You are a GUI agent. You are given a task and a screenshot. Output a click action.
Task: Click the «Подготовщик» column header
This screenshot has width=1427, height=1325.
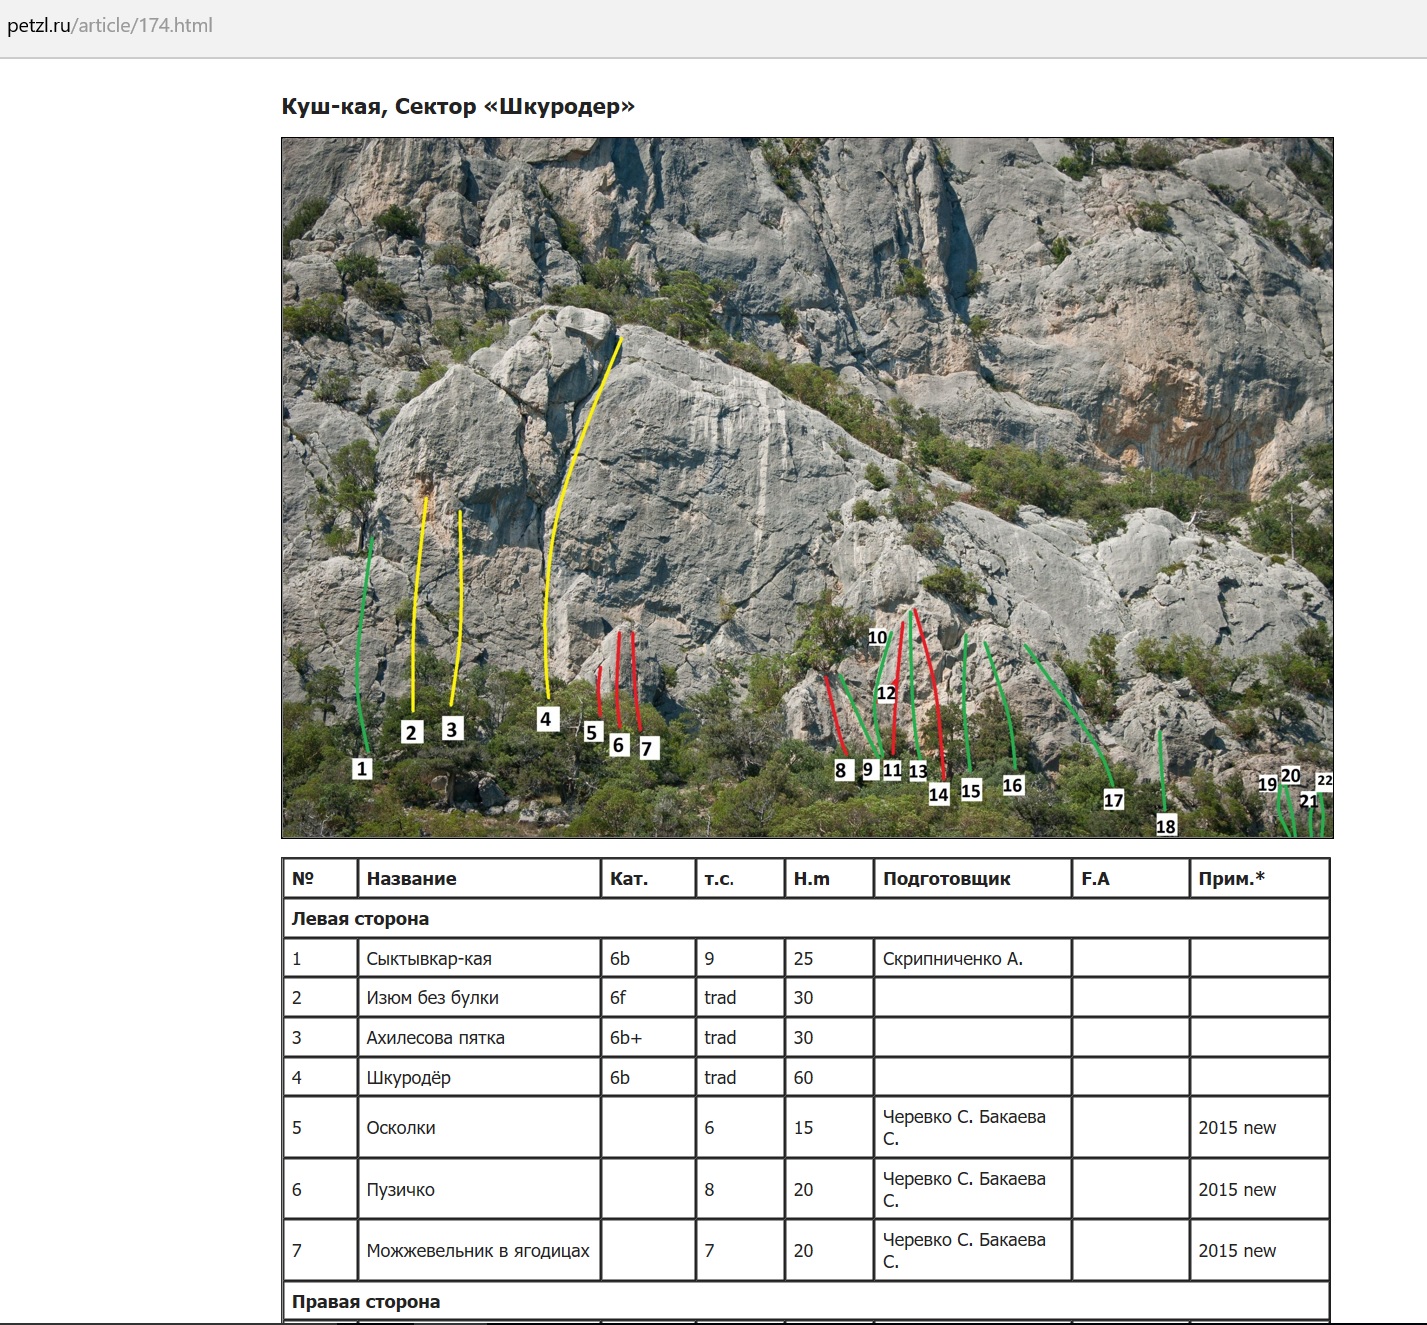click(x=946, y=879)
